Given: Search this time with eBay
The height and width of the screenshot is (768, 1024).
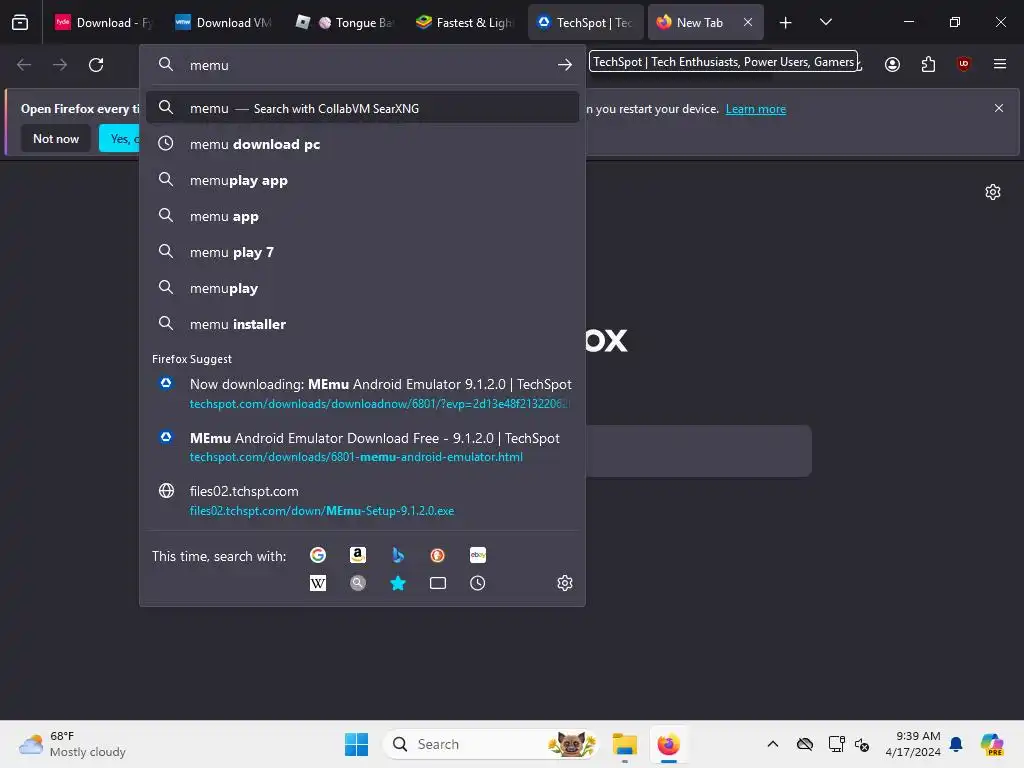Looking at the screenshot, I should pos(477,555).
